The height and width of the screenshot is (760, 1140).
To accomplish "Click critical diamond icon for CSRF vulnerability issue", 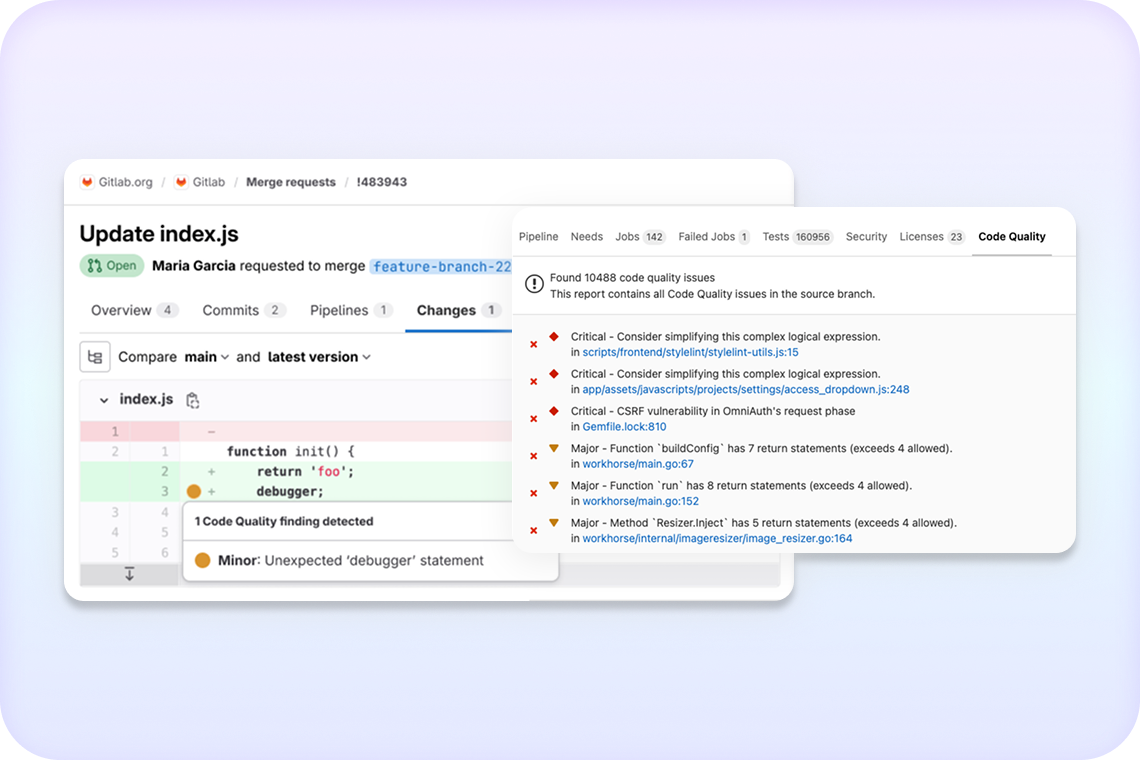I will point(554,411).
